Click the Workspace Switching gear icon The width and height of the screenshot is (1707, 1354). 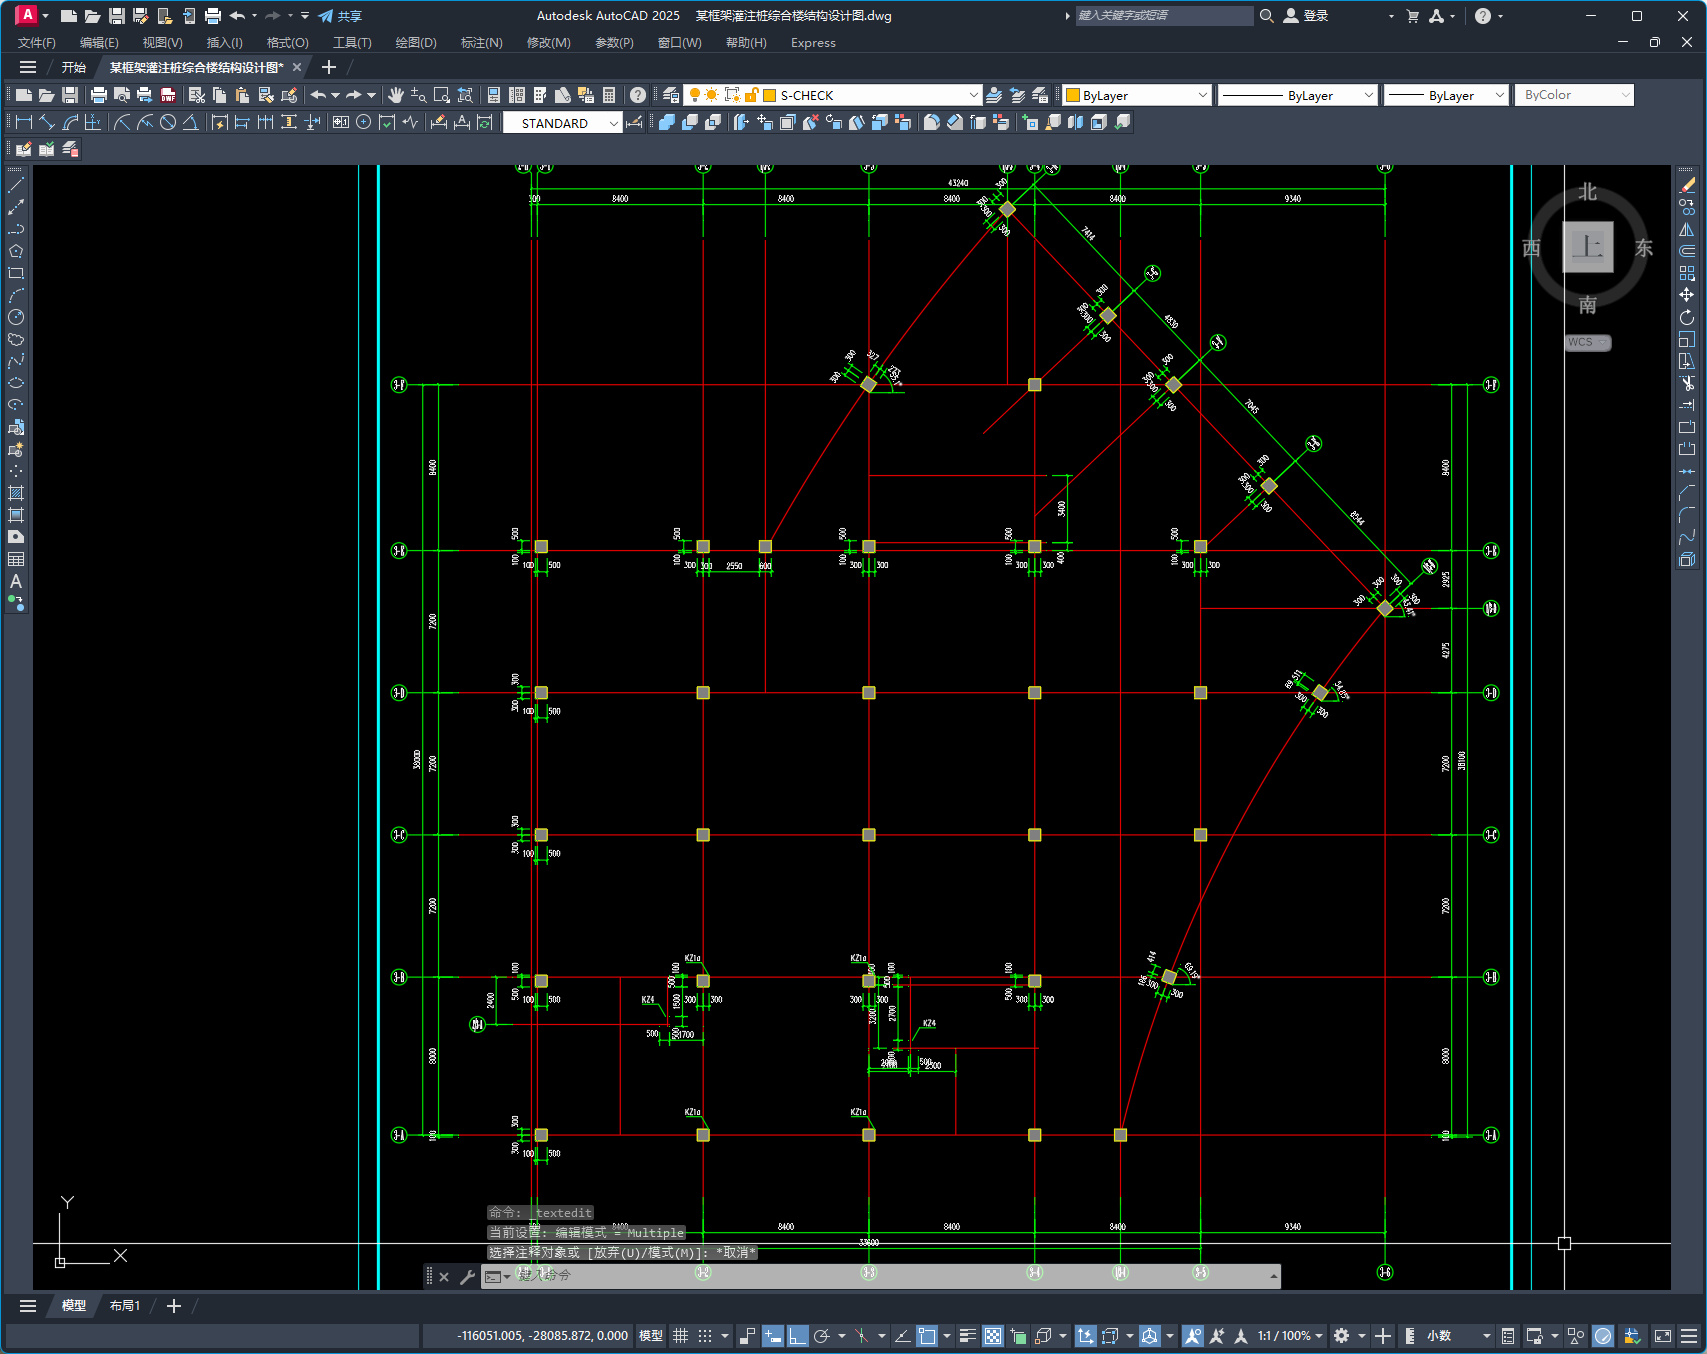1342,1336
